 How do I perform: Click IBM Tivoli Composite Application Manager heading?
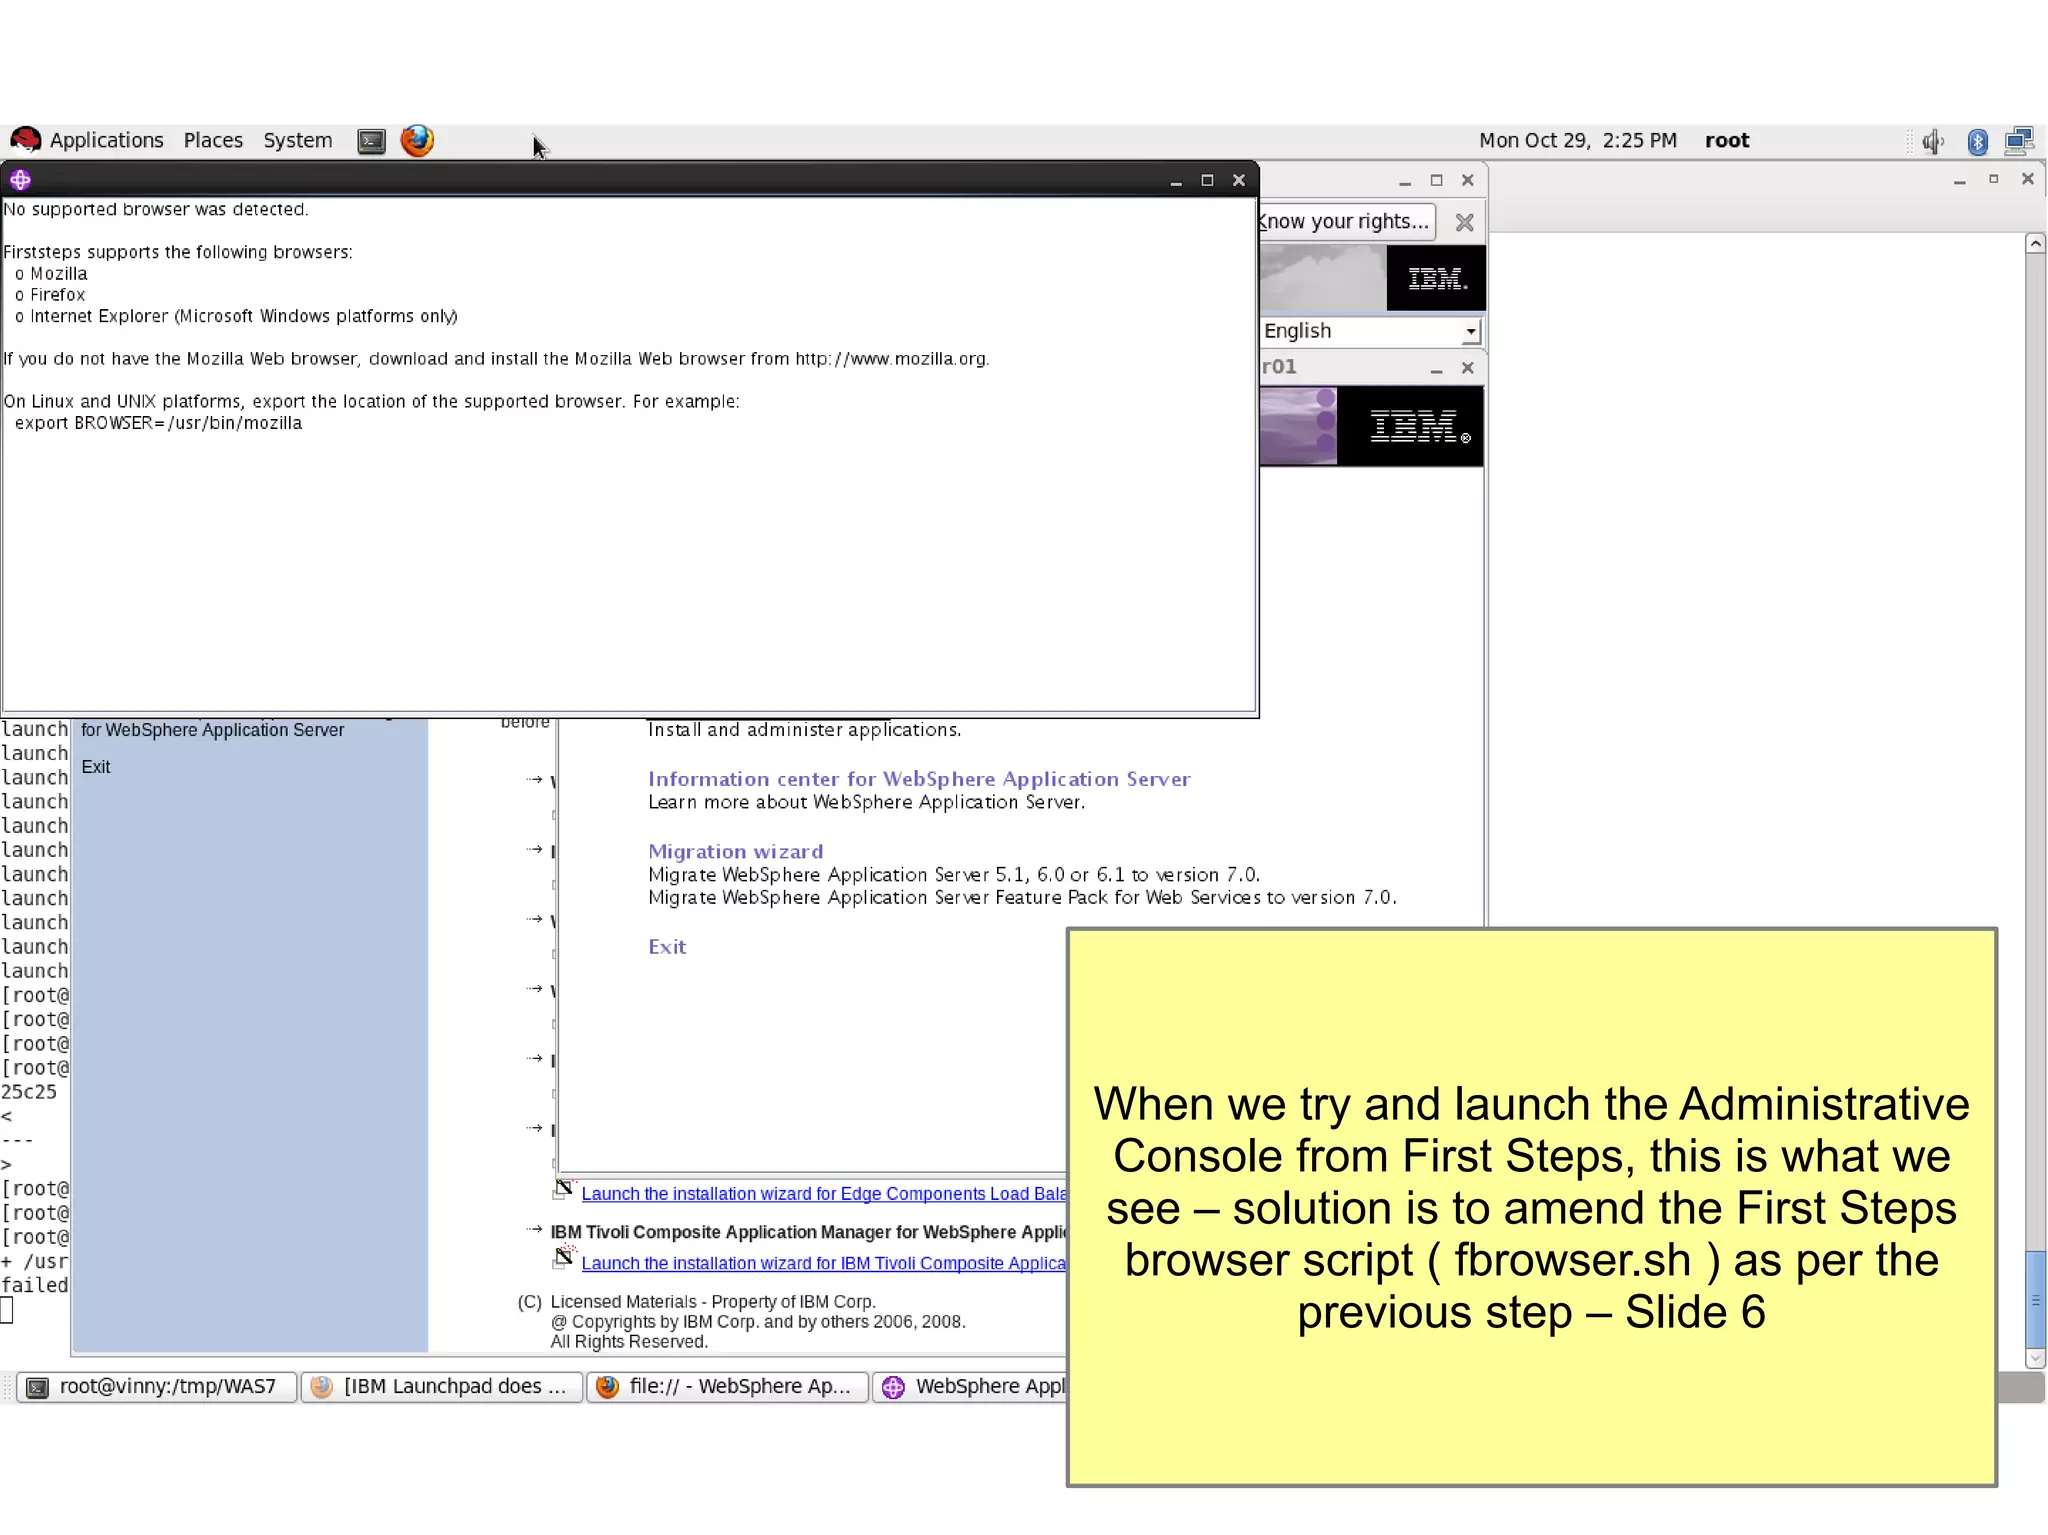tap(808, 1232)
